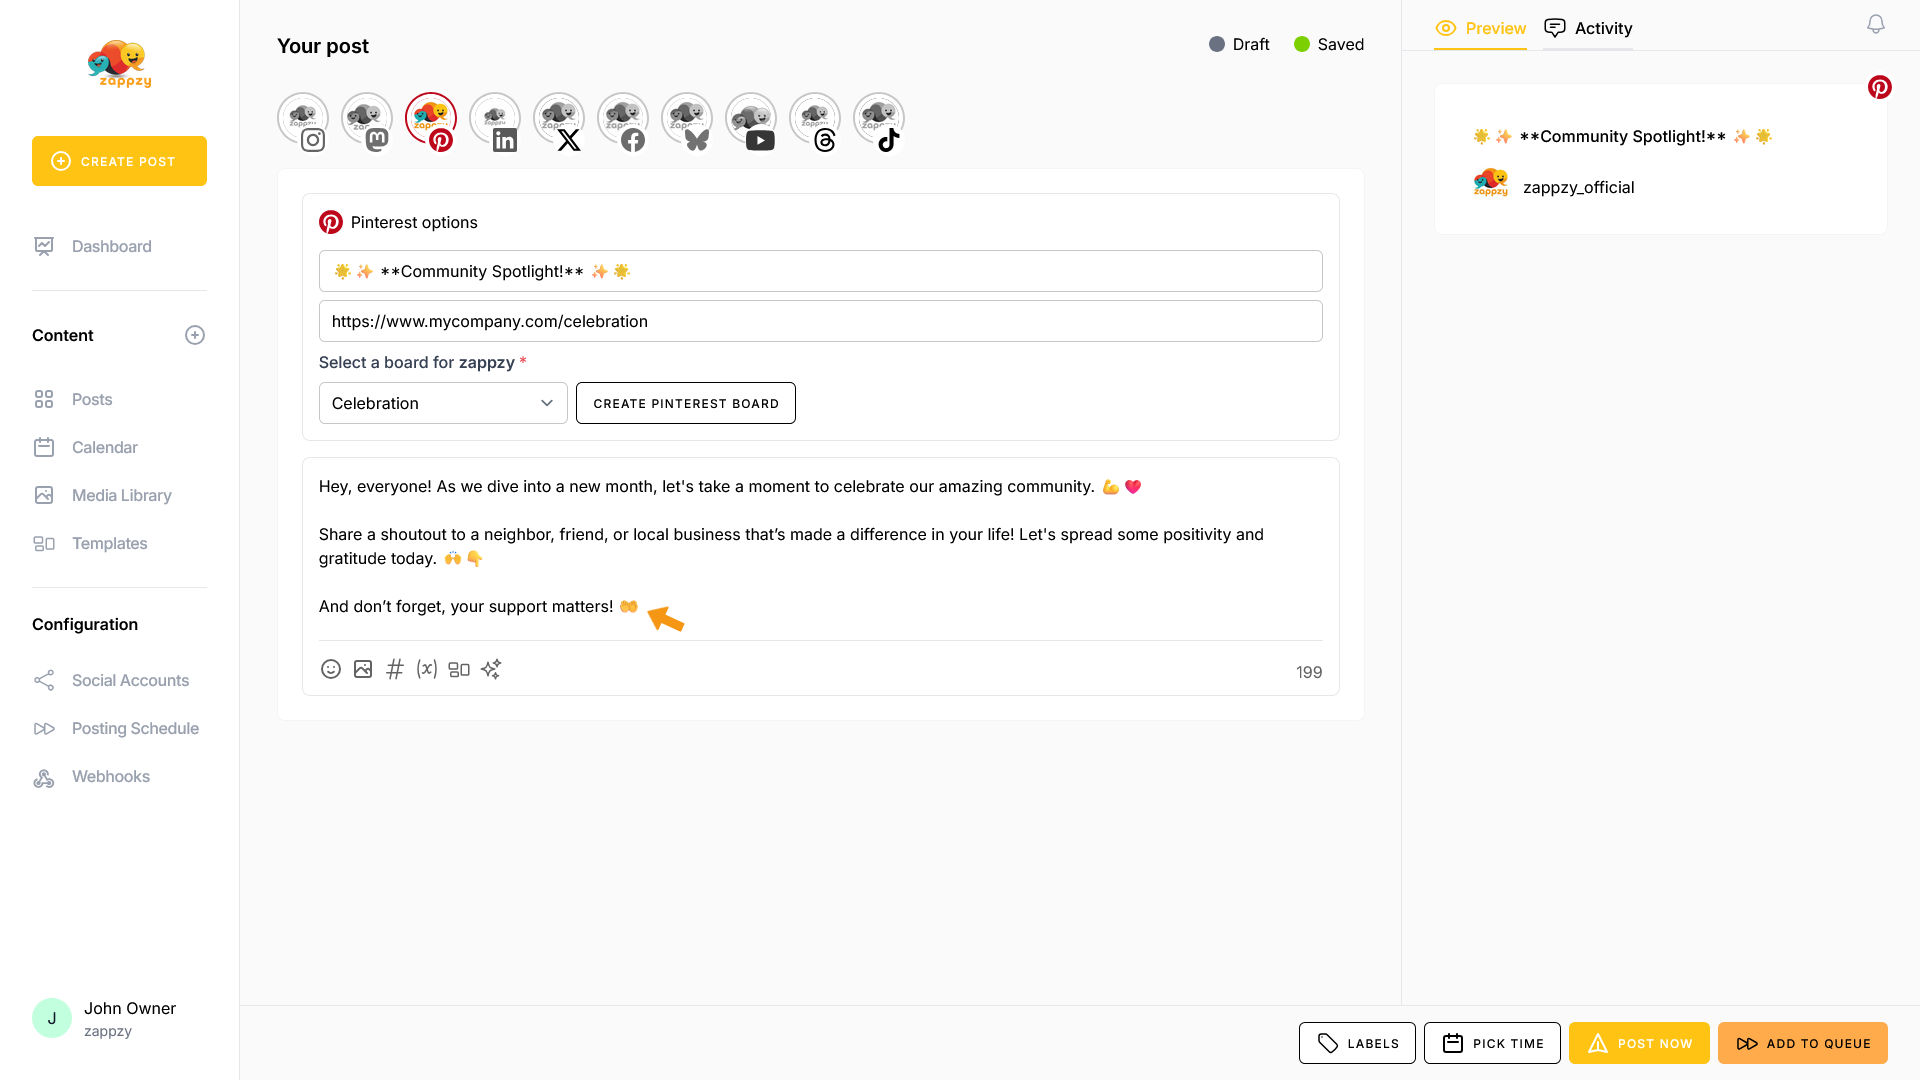1920x1080 pixels.
Task: Click the hashtag icon in editor toolbar
Action: pos(395,669)
